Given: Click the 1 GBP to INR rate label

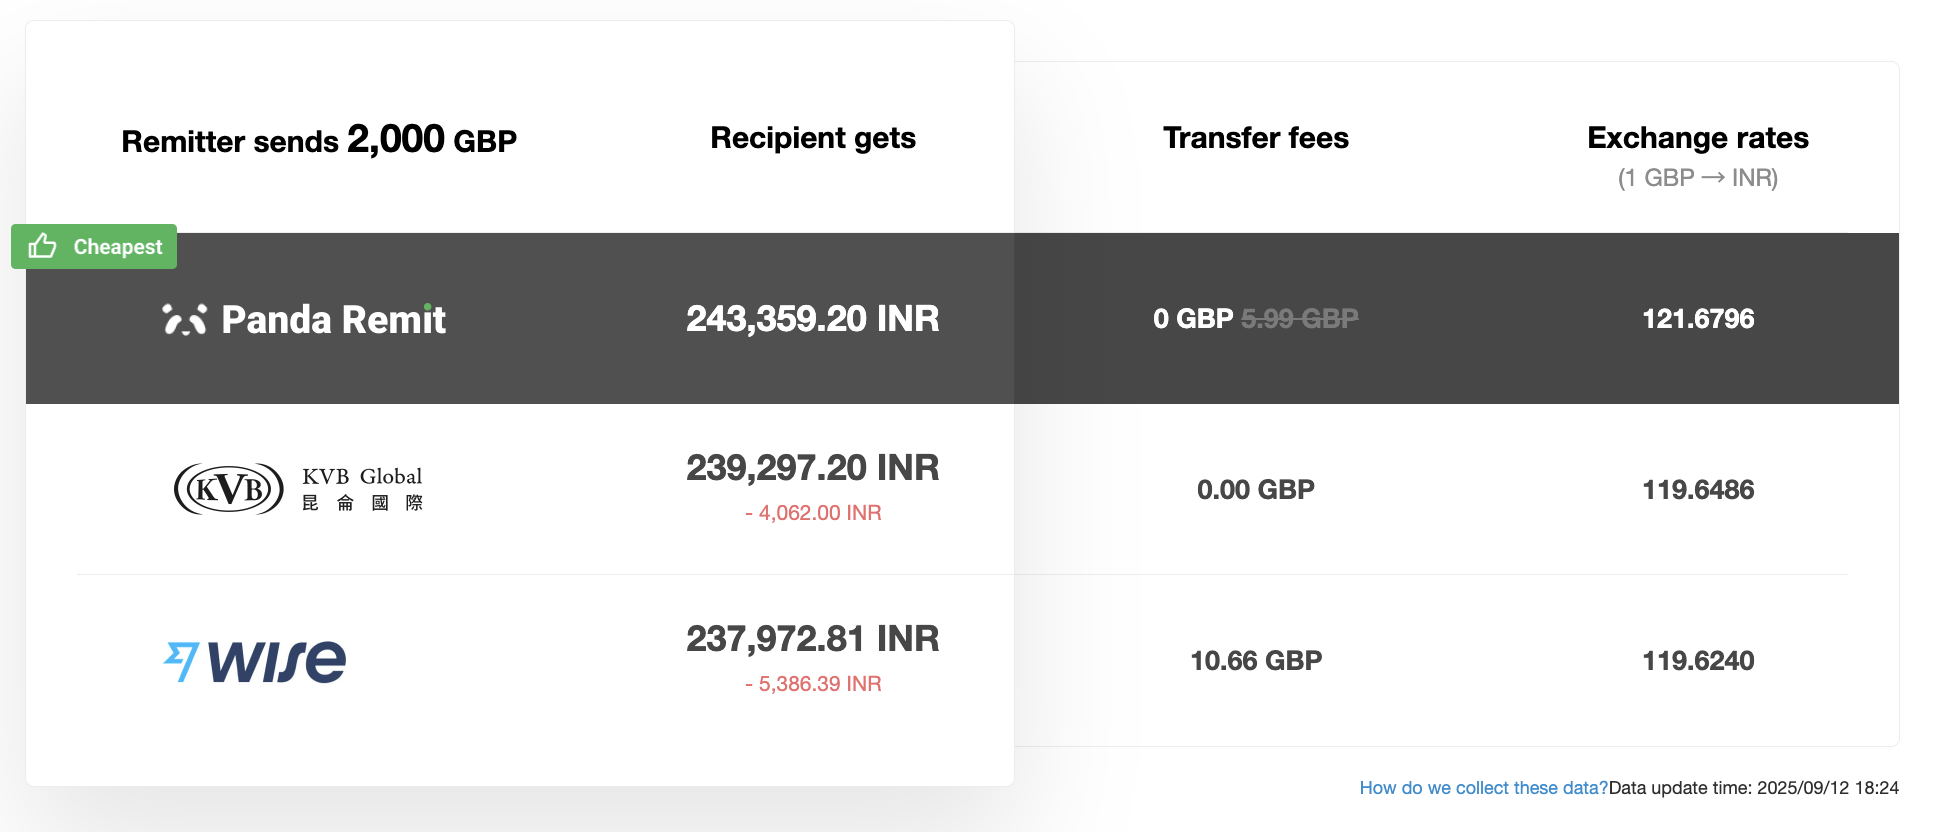Looking at the screenshot, I should 1698,178.
